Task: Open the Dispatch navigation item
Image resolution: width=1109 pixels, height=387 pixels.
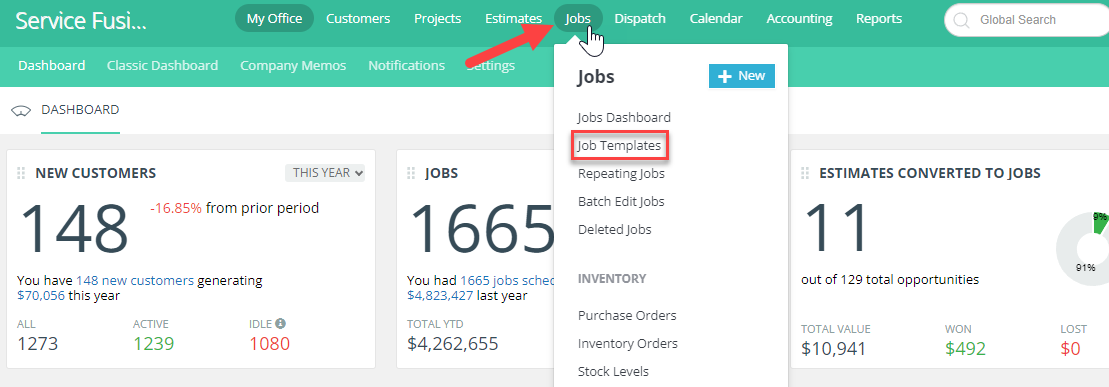Action: coord(640,19)
